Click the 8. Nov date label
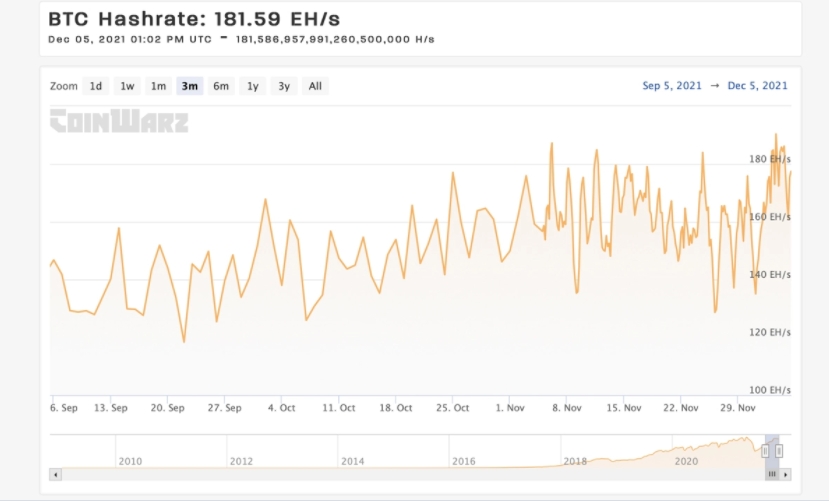The height and width of the screenshot is (501, 829). (567, 408)
